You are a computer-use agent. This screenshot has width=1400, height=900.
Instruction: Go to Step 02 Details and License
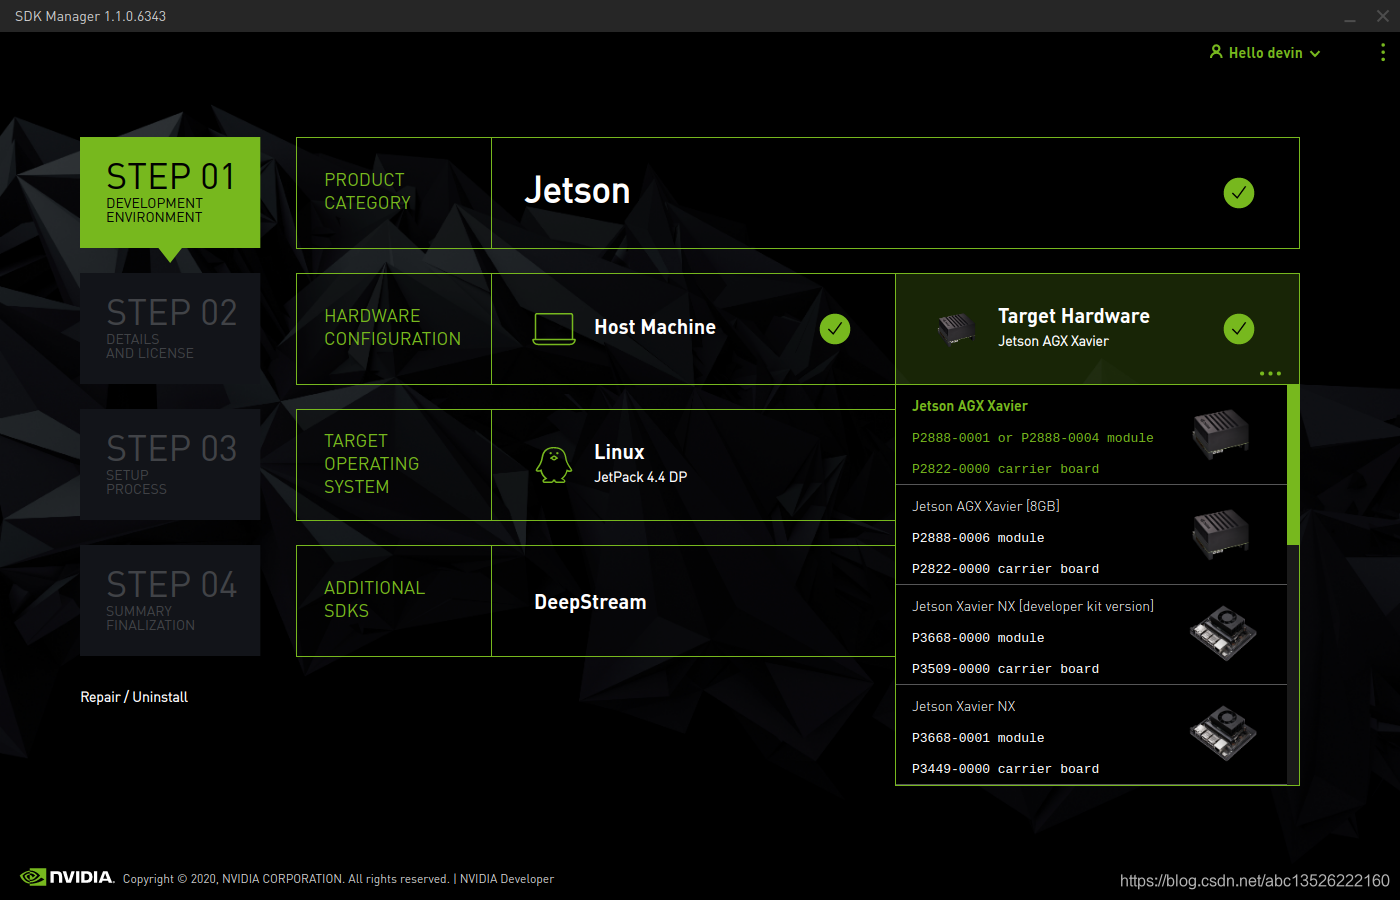click(x=170, y=329)
